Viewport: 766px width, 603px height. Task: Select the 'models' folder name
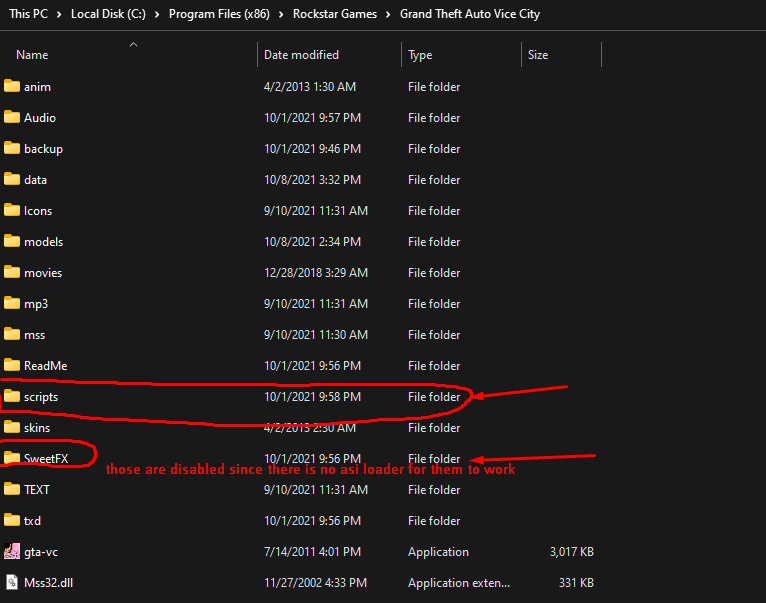[43, 242]
